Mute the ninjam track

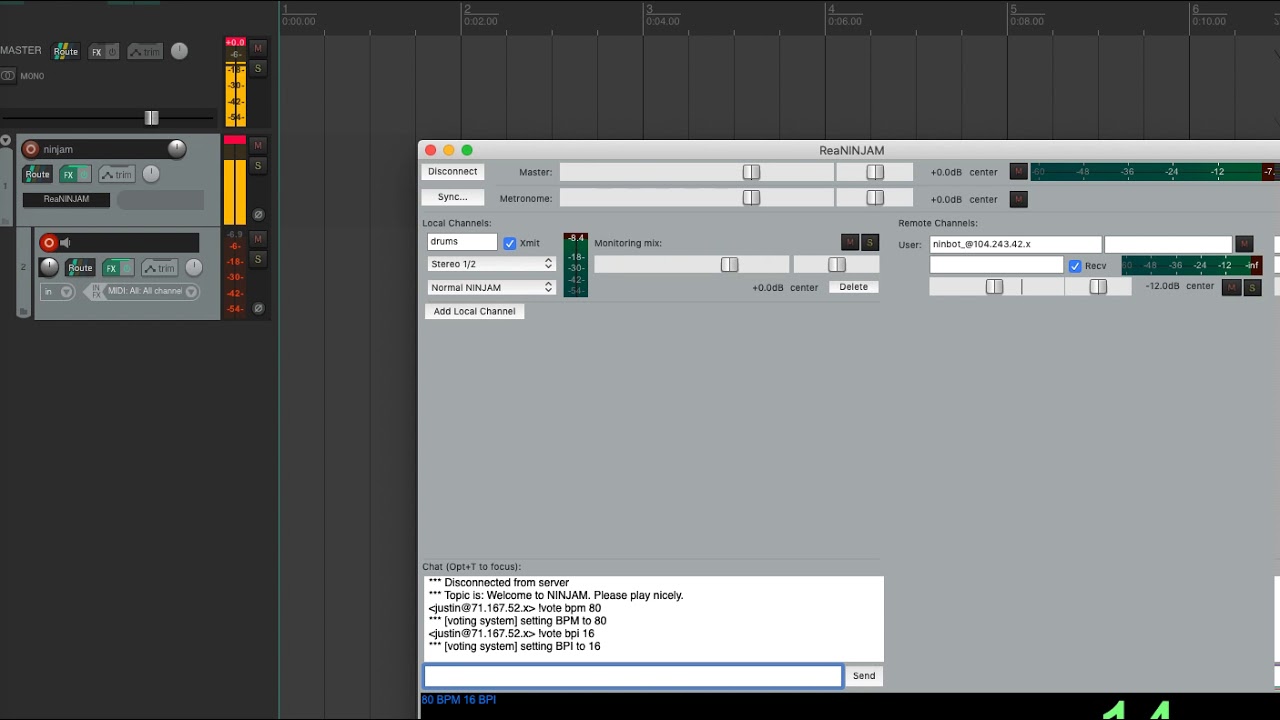[258, 145]
